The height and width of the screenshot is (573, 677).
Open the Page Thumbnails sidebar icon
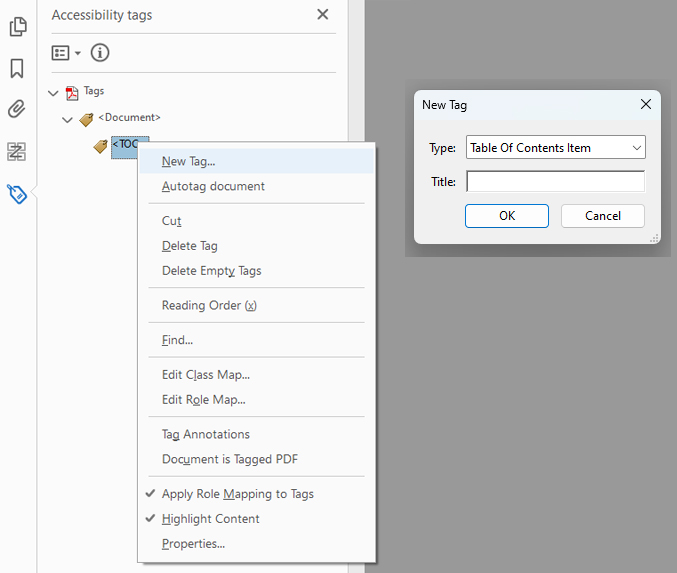click(17, 27)
